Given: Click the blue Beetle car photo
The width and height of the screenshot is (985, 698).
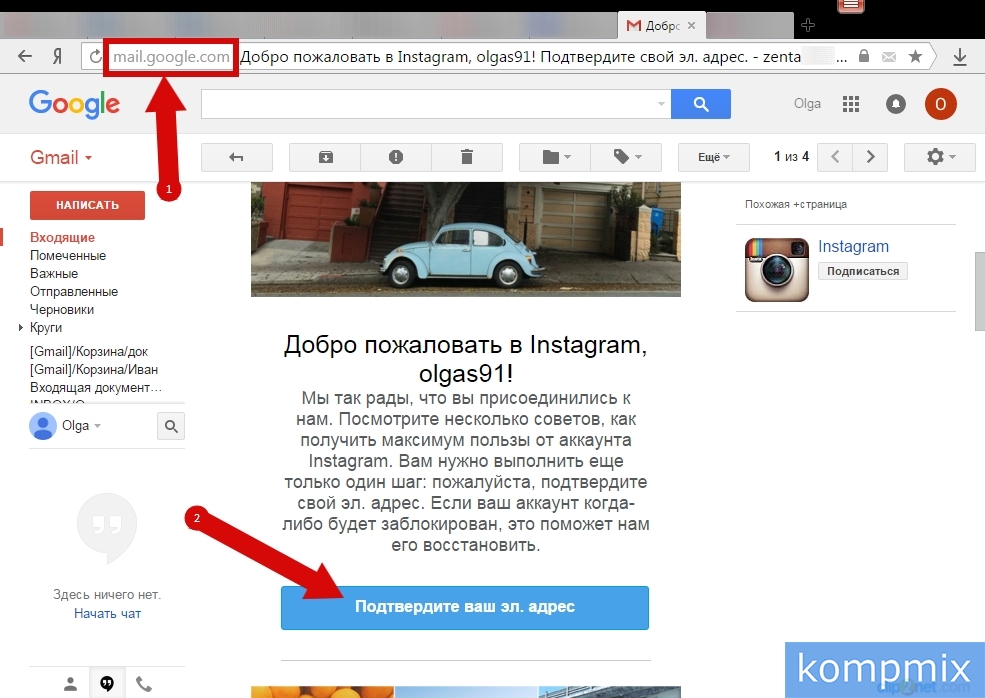Looking at the screenshot, I should pyautogui.click(x=465, y=239).
